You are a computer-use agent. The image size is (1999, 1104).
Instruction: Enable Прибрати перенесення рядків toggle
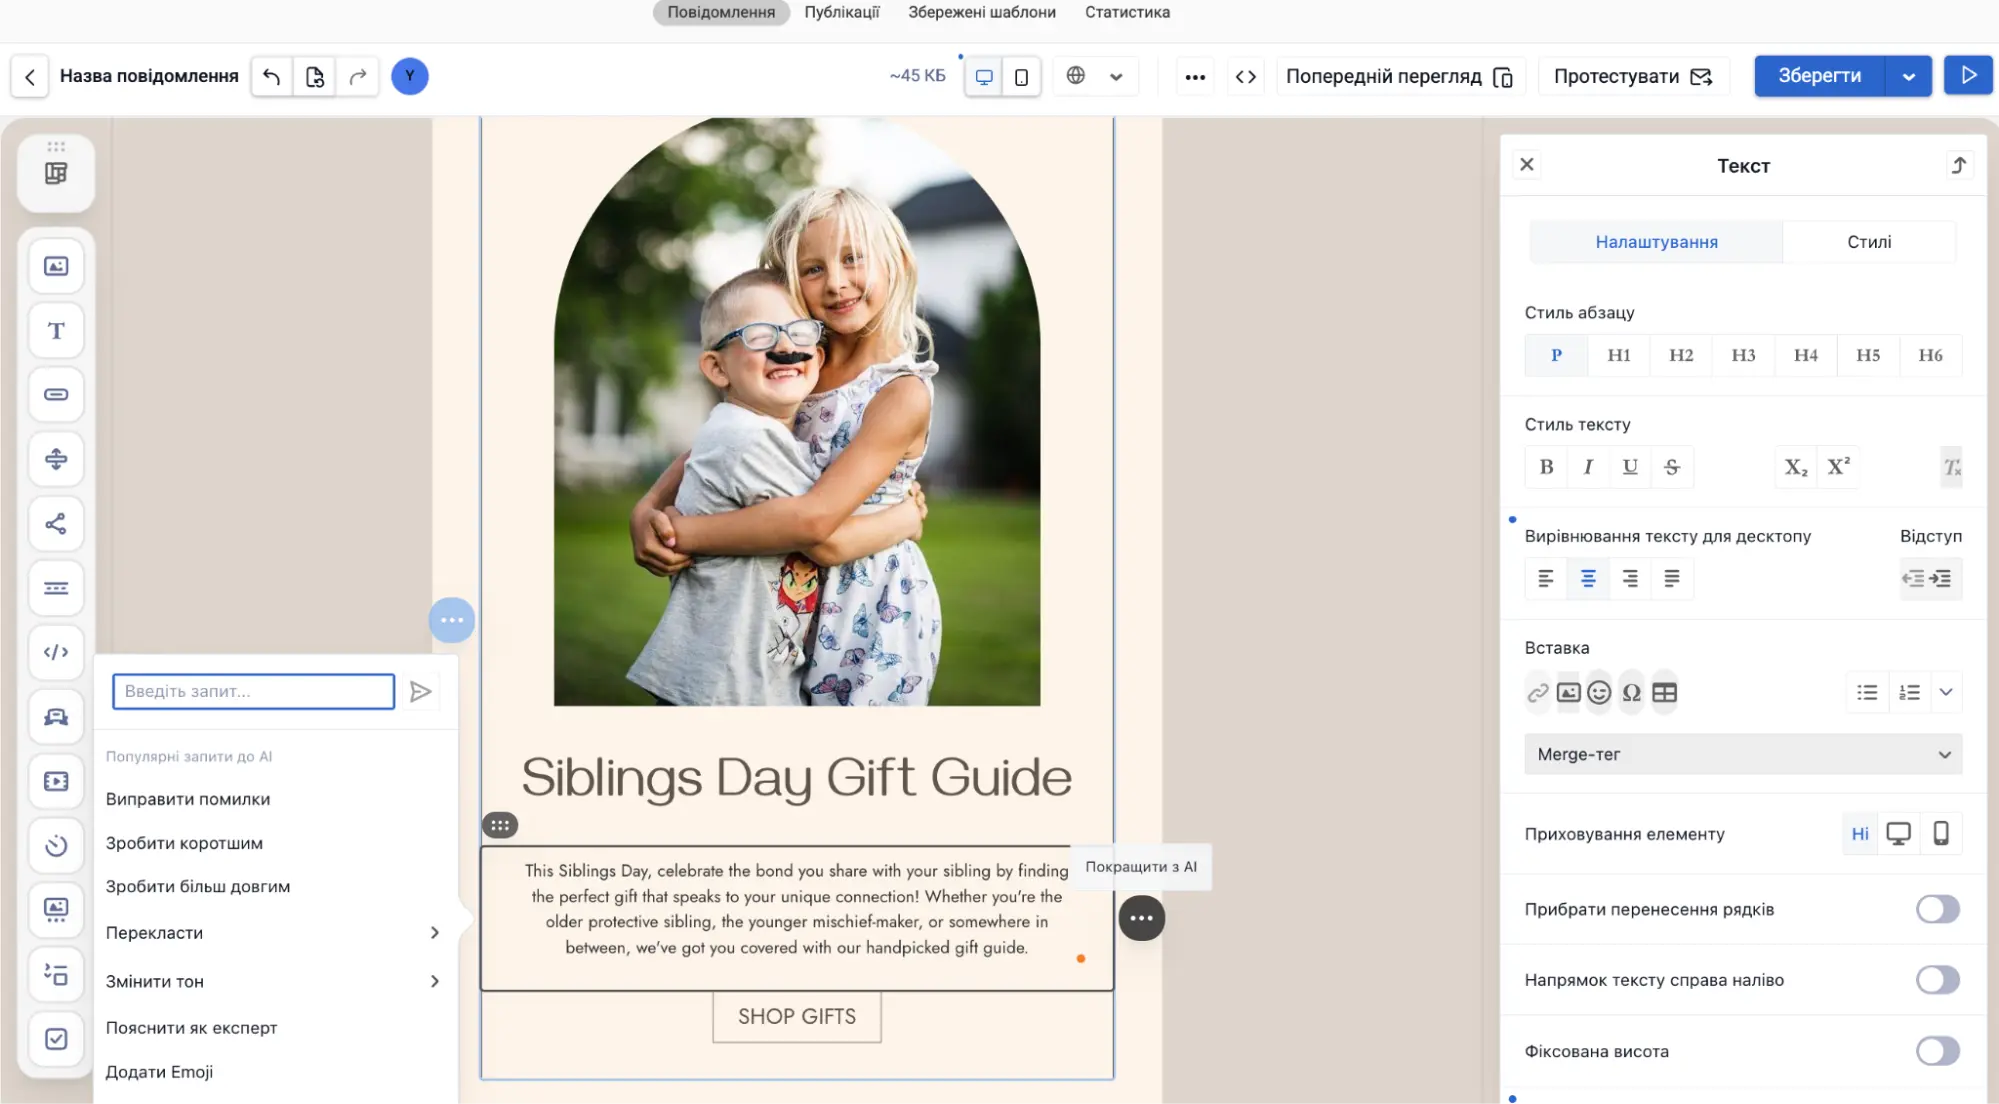click(x=1937, y=909)
